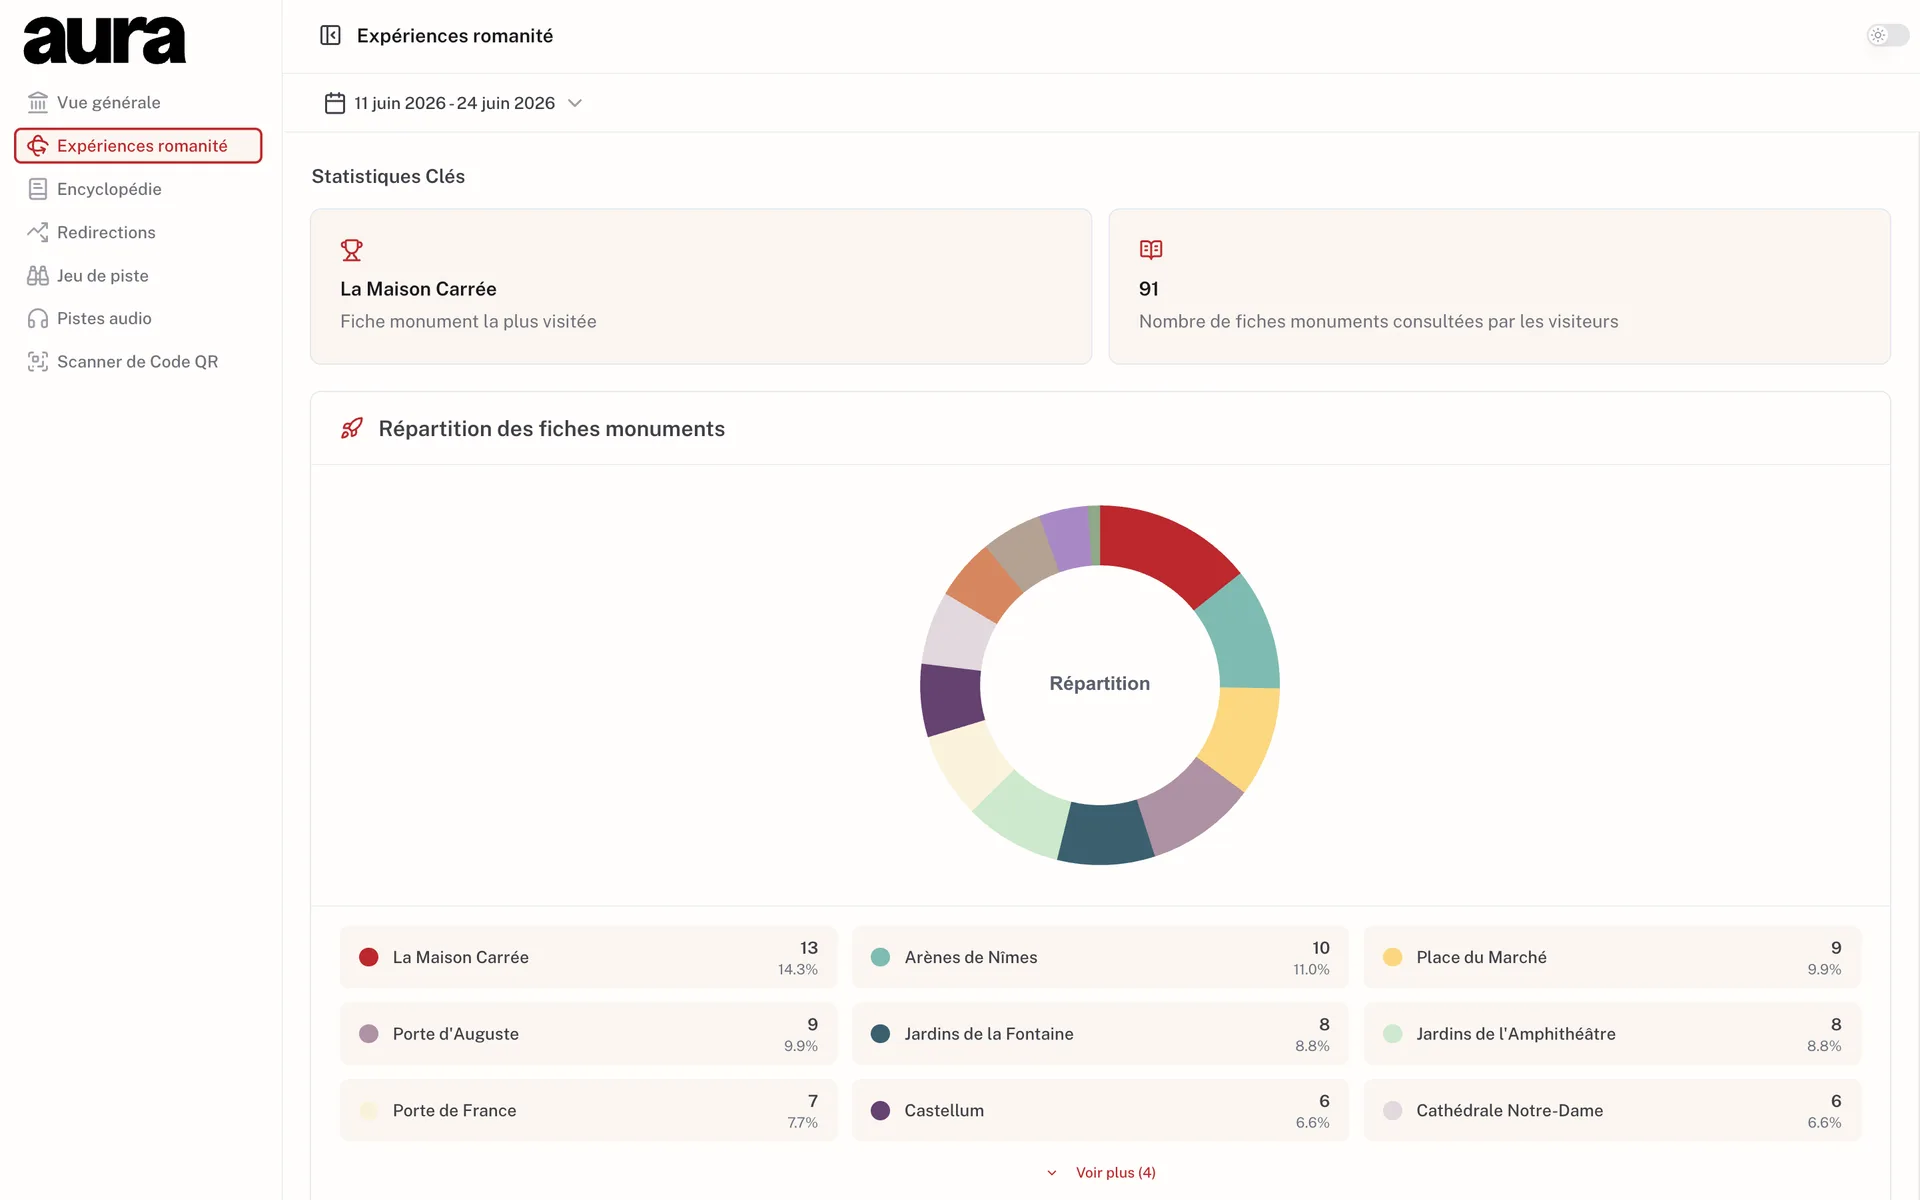The height and width of the screenshot is (1200, 1920).
Task: Click the QR scanner icon
Action: (38, 361)
